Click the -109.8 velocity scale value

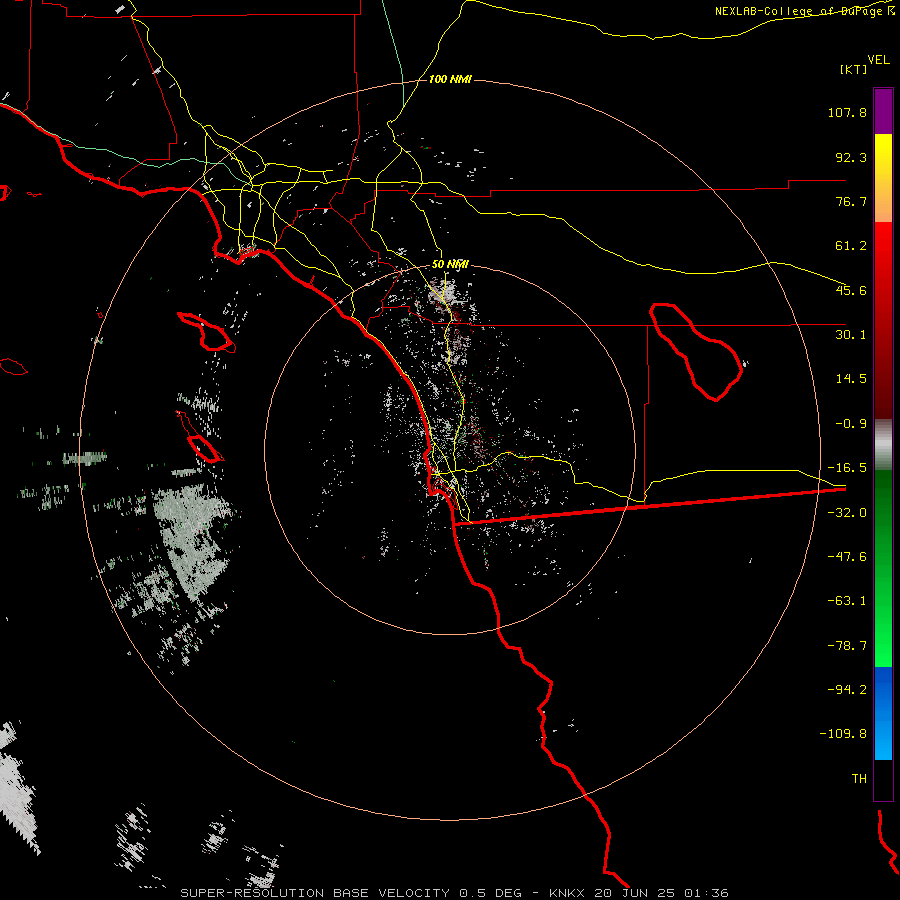844,734
